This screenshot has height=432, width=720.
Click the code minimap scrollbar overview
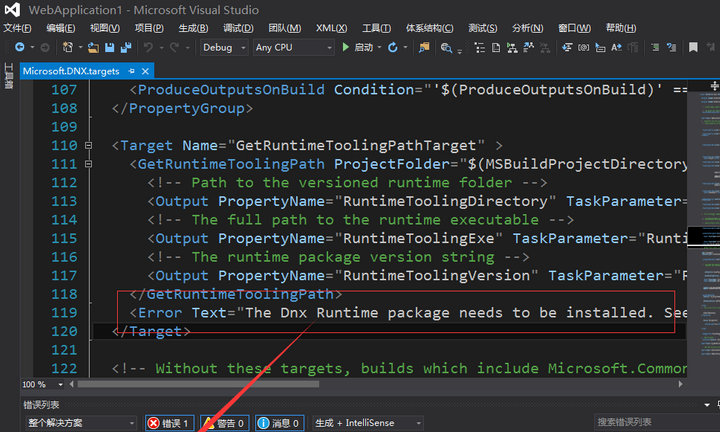click(703, 230)
